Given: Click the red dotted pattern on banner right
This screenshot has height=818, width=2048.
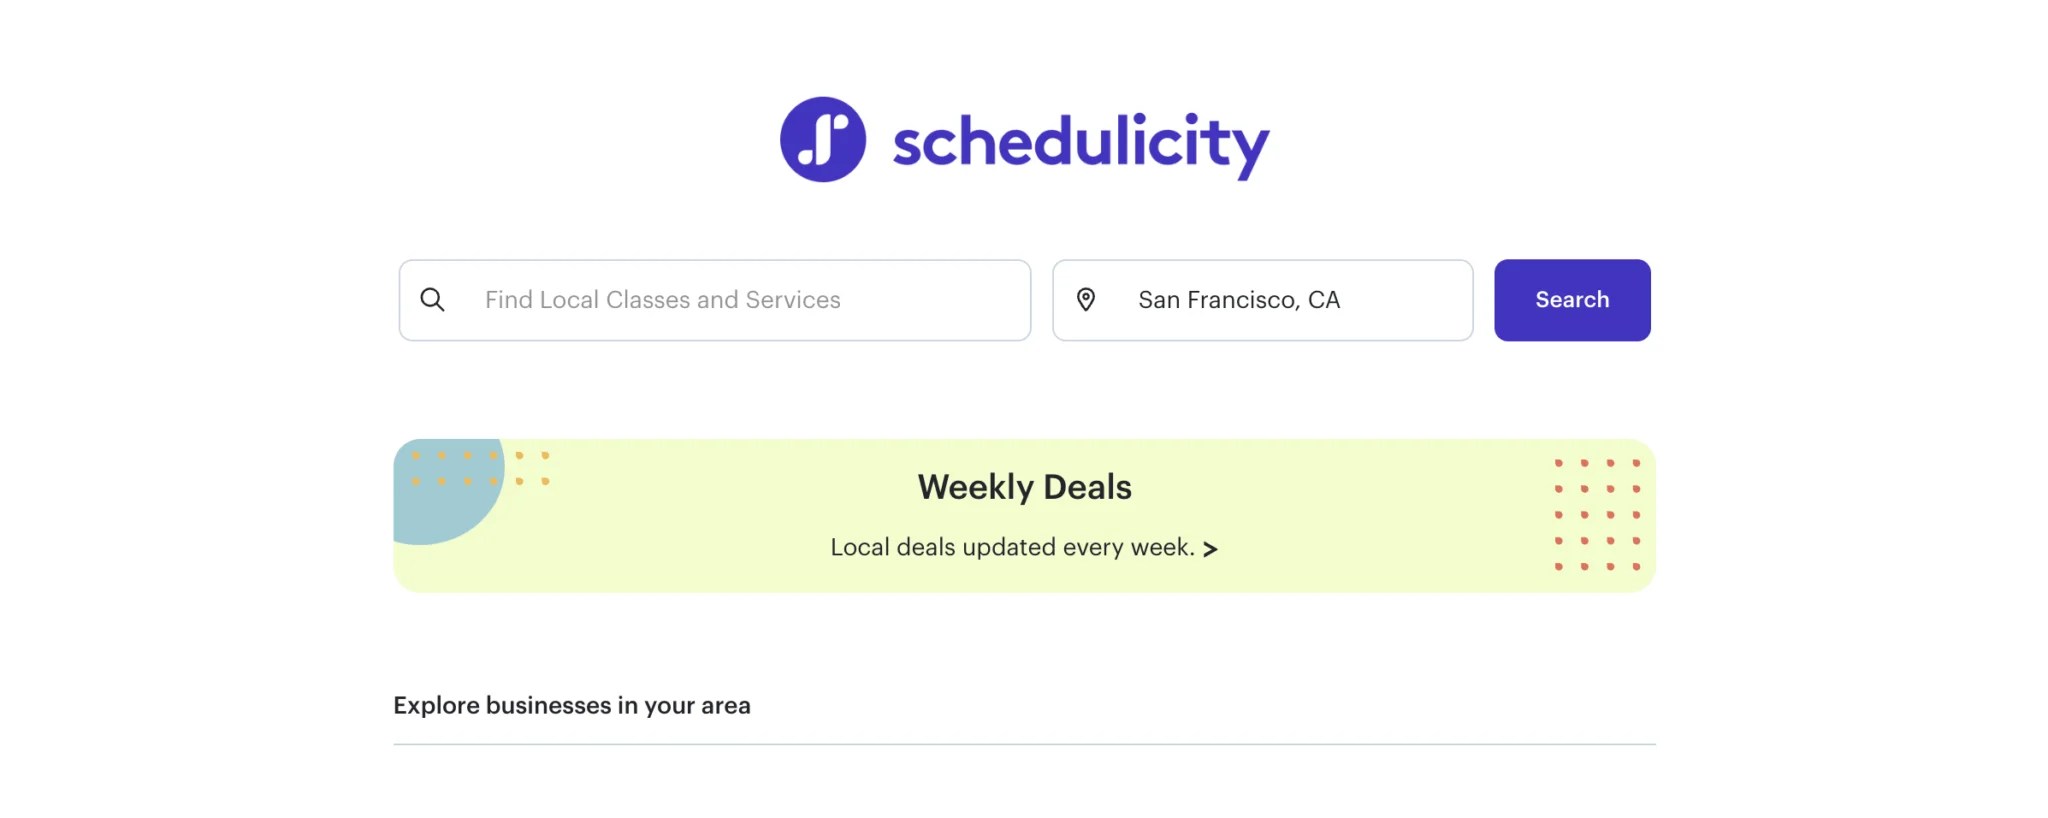Looking at the screenshot, I should pyautogui.click(x=1595, y=515).
